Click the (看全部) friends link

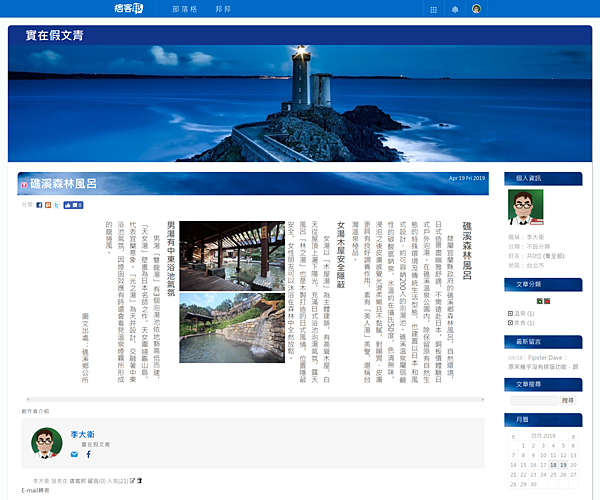pyautogui.click(x=554, y=256)
